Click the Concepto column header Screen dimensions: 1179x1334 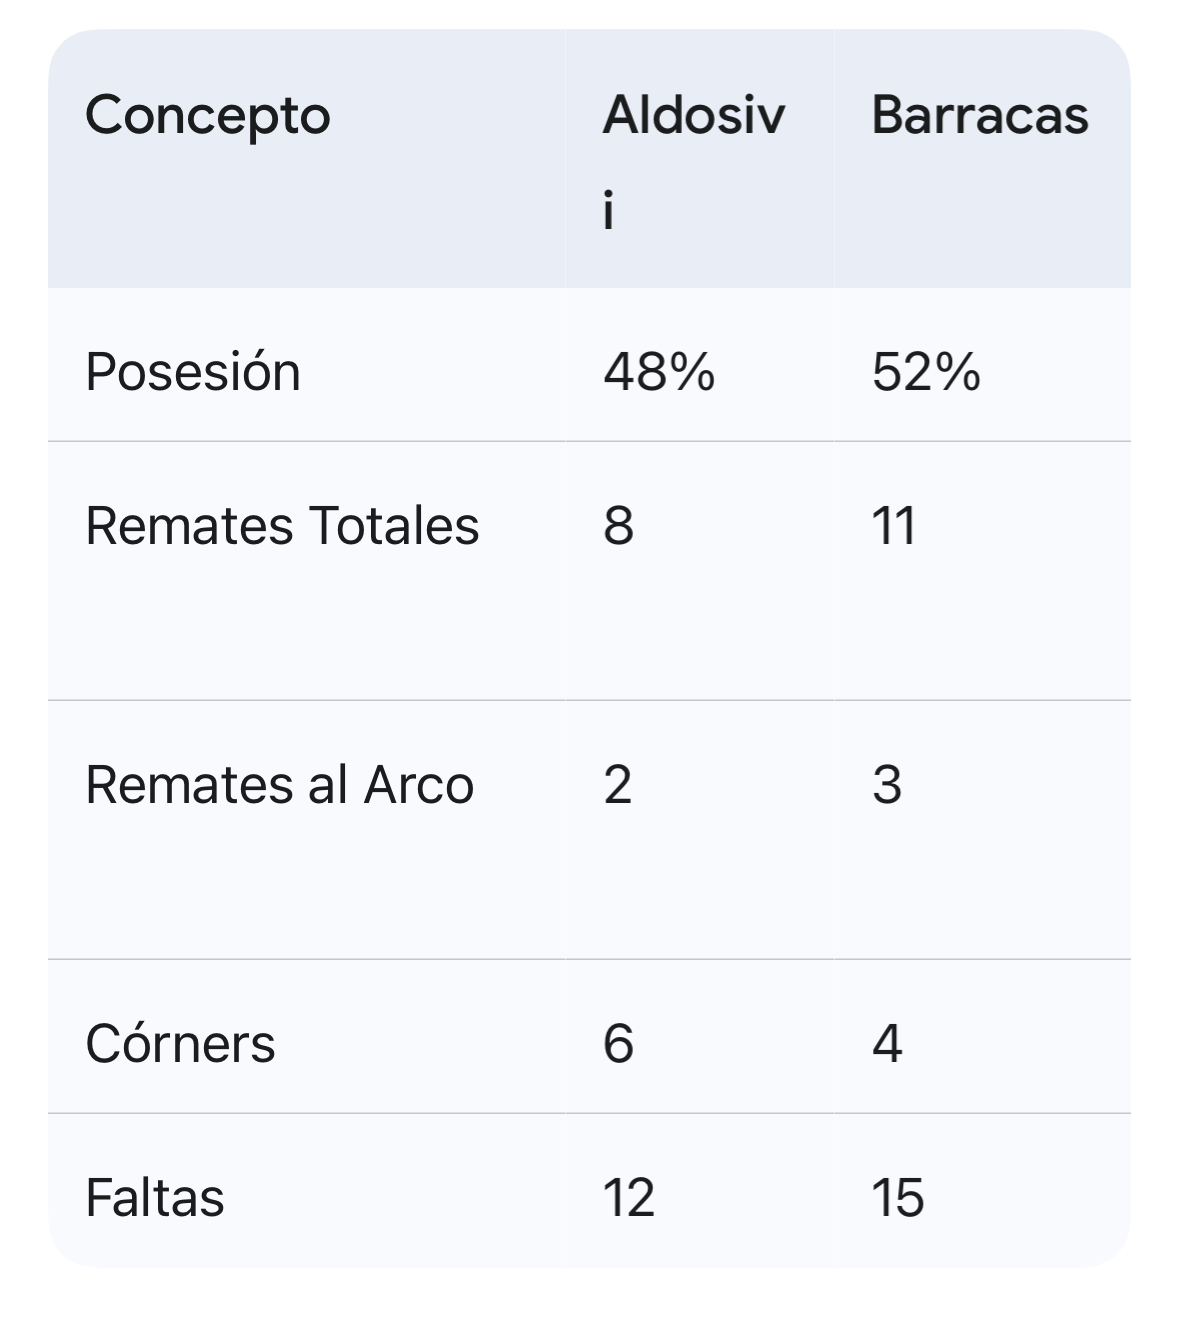coord(208,116)
